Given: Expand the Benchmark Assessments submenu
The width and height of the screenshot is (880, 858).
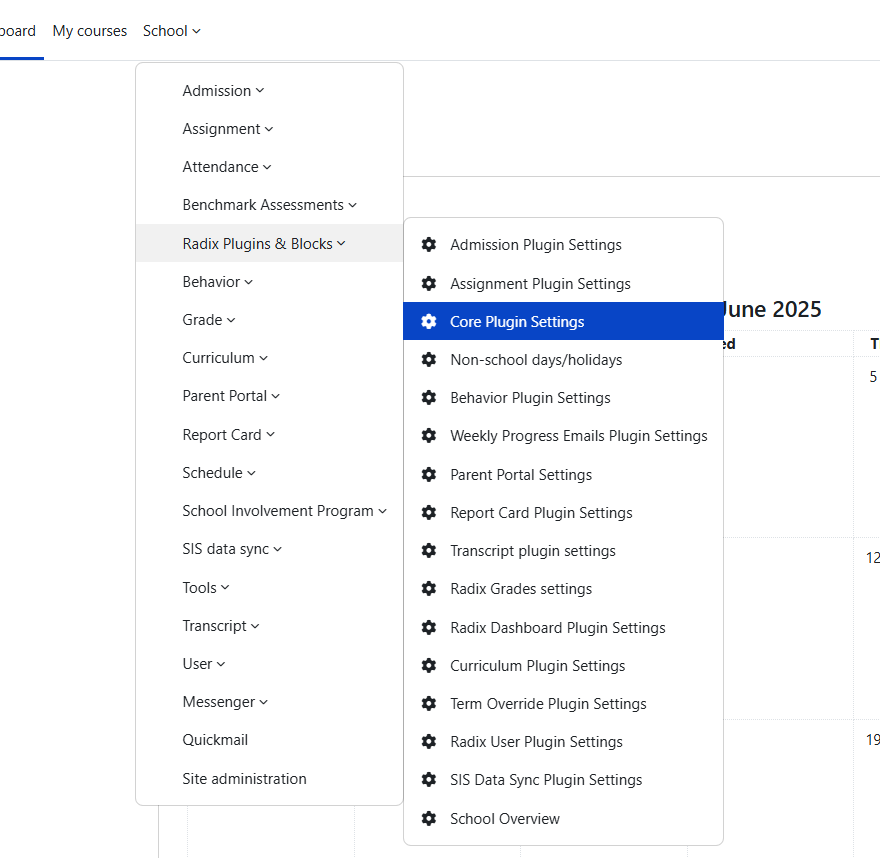Looking at the screenshot, I should [x=269, y=205].
